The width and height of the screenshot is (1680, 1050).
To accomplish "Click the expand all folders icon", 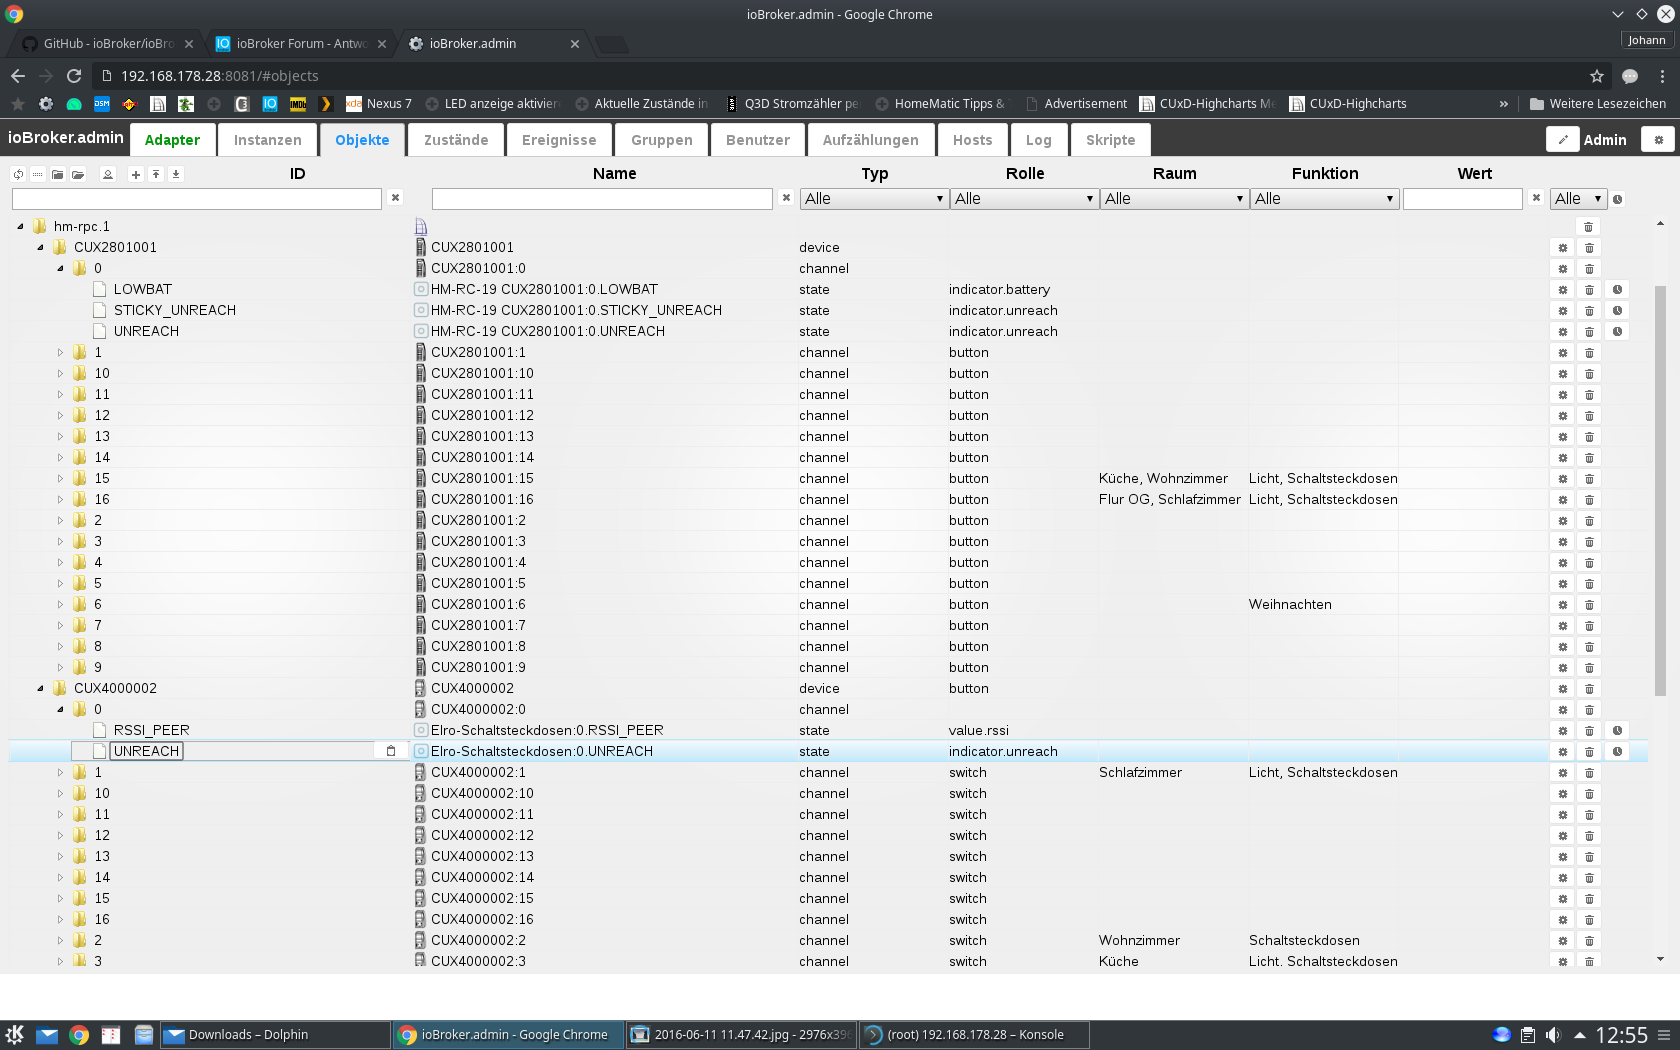I will (78, 174).
